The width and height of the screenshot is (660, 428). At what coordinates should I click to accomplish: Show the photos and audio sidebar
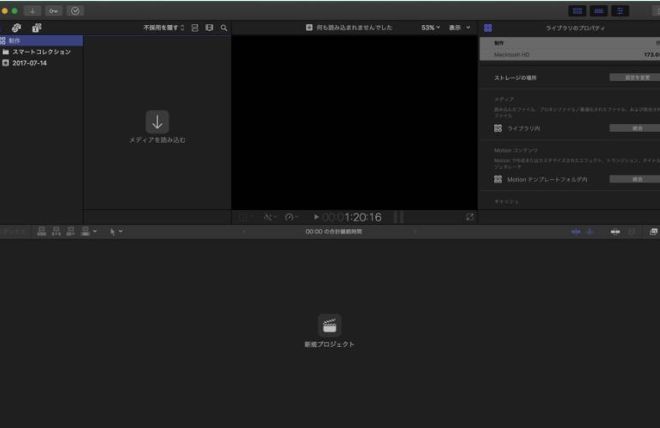37,28
